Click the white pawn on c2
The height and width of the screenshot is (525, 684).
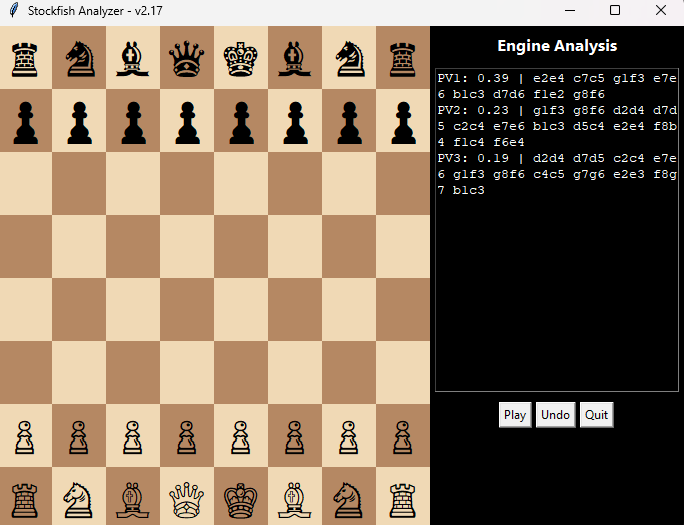tap(133, 437)
